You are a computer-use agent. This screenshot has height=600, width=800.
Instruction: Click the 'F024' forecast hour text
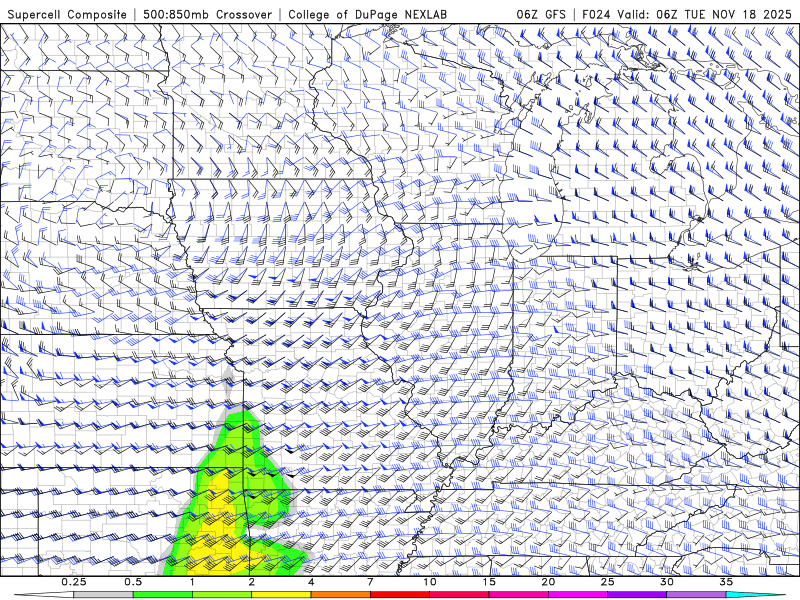click(597, 14)
